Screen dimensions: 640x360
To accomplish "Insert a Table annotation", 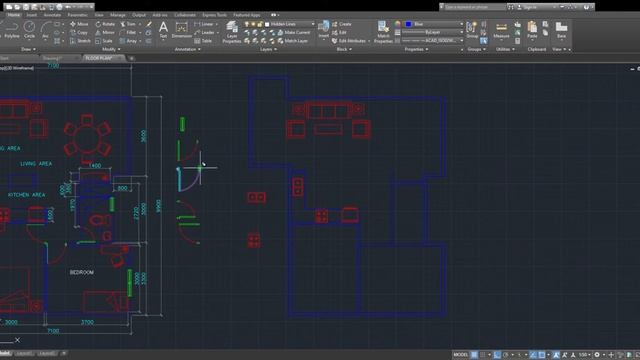I will (203, 41).
